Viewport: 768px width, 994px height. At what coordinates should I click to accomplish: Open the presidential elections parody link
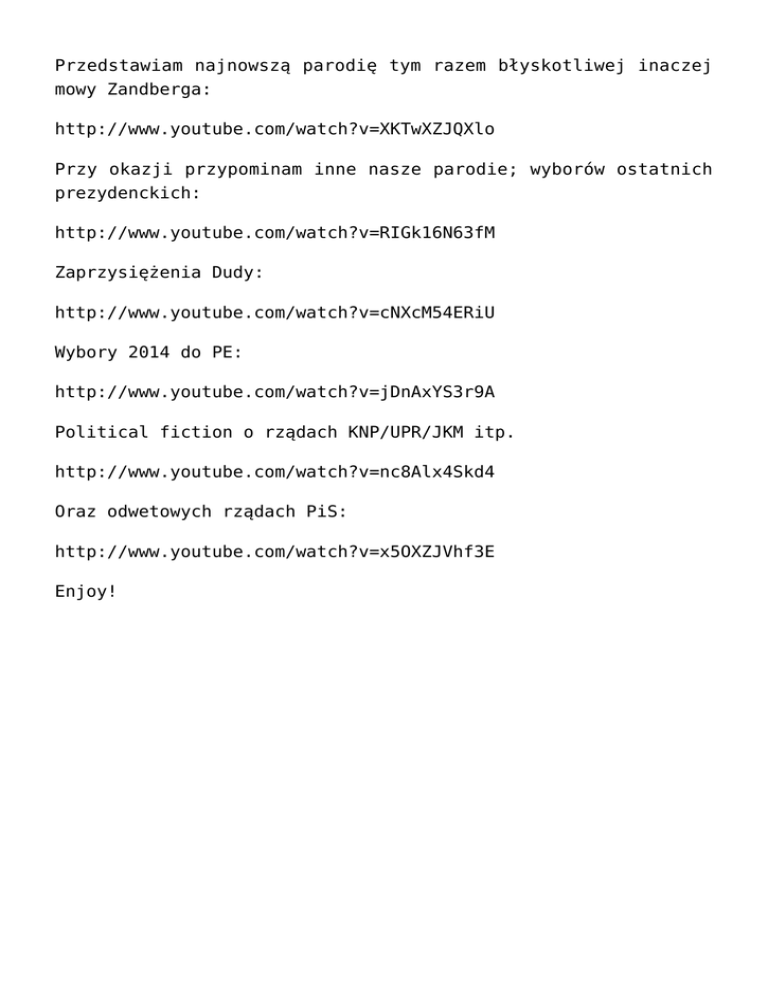pos(275,233)
